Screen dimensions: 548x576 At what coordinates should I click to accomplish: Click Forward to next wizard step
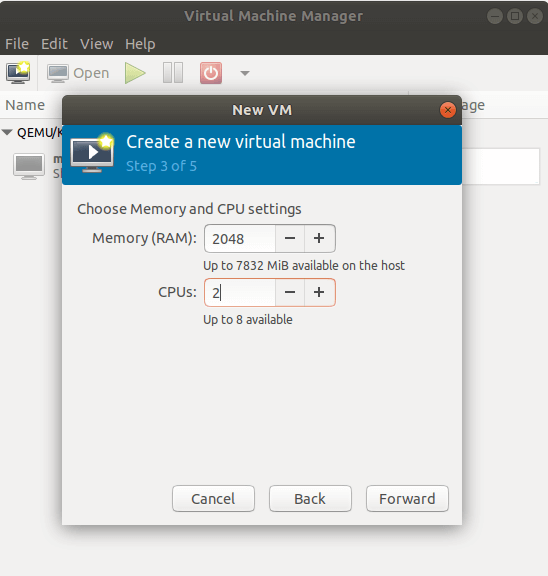point(407,498)
